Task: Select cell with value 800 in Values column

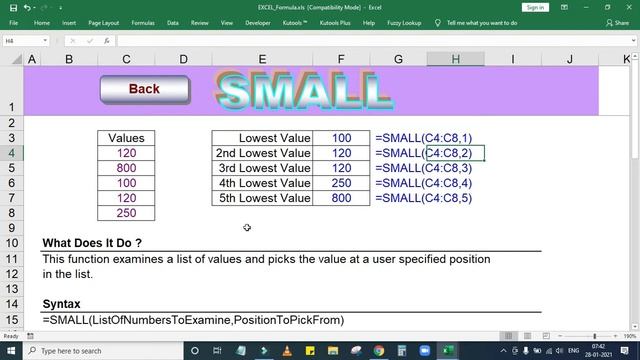Action: pyautogui.click(x=126, y=168)
